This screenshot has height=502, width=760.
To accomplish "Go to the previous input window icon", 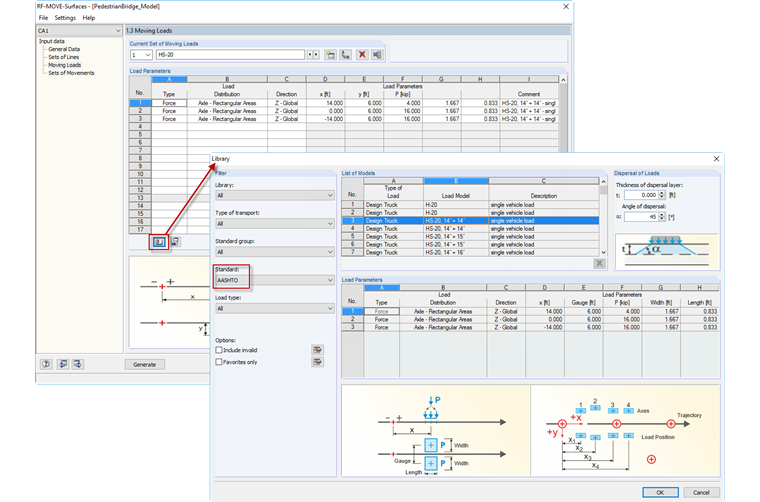I will (63, 364).
